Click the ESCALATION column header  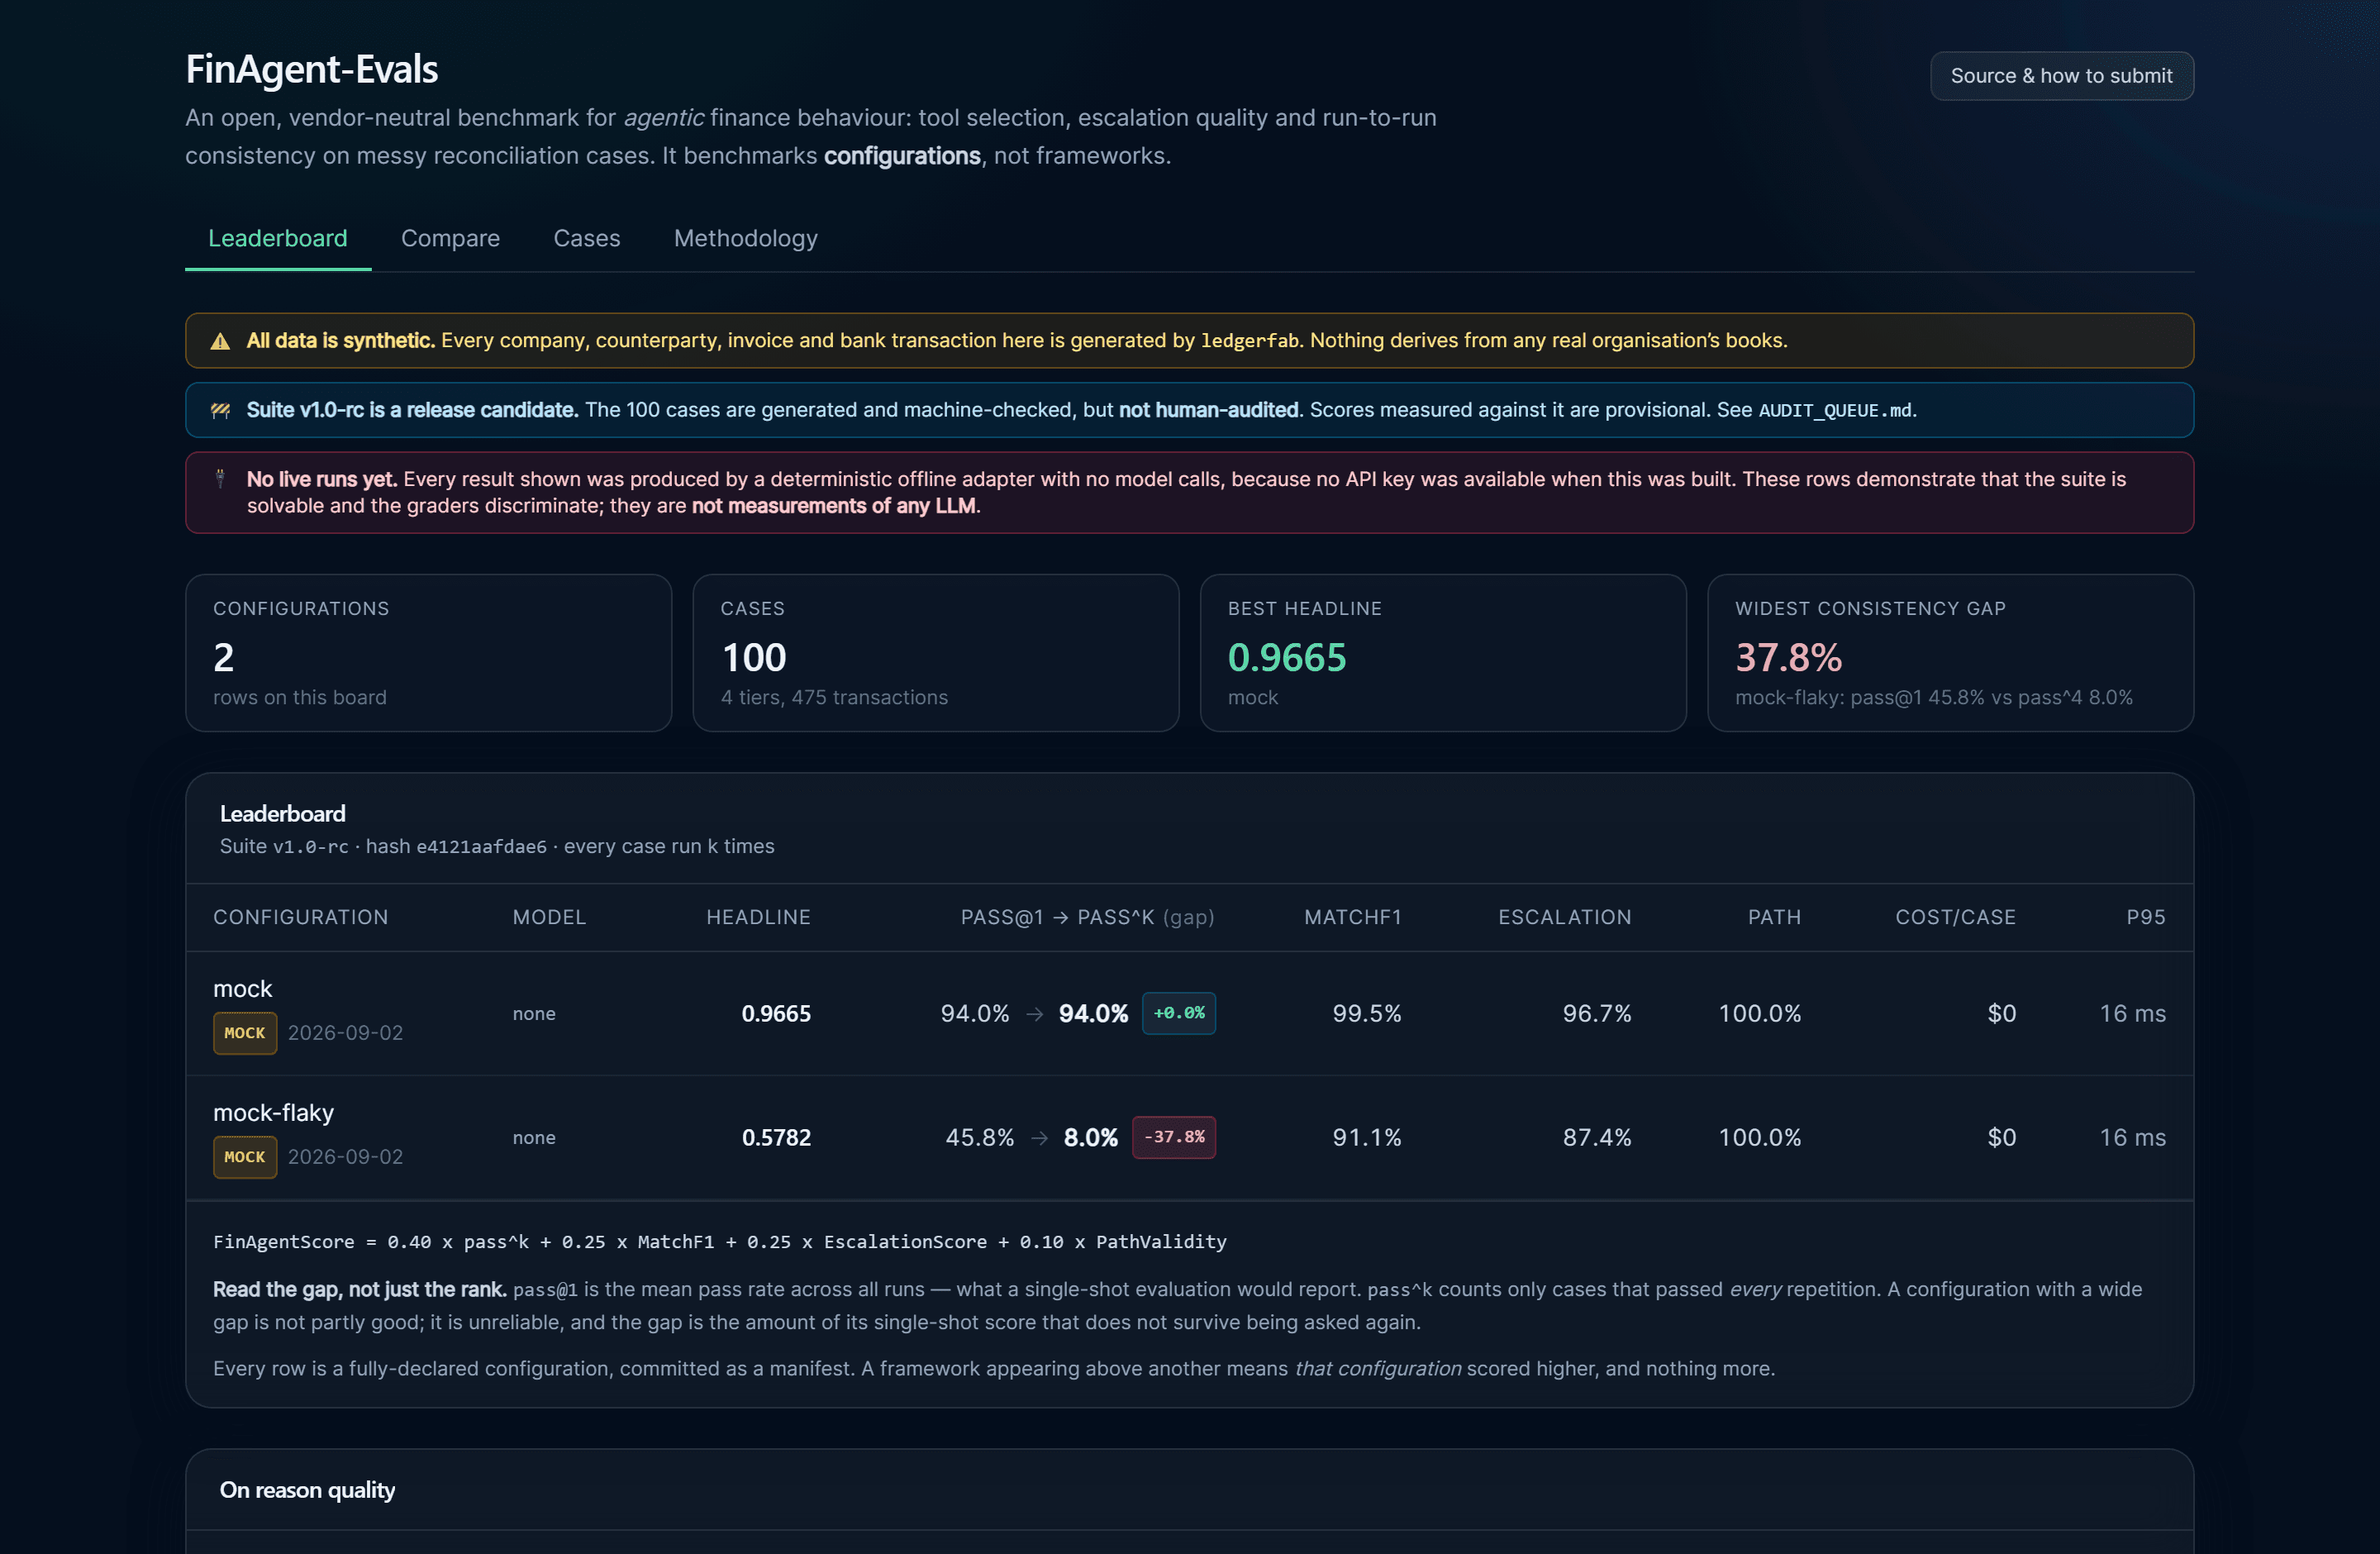pos(1565,917)
